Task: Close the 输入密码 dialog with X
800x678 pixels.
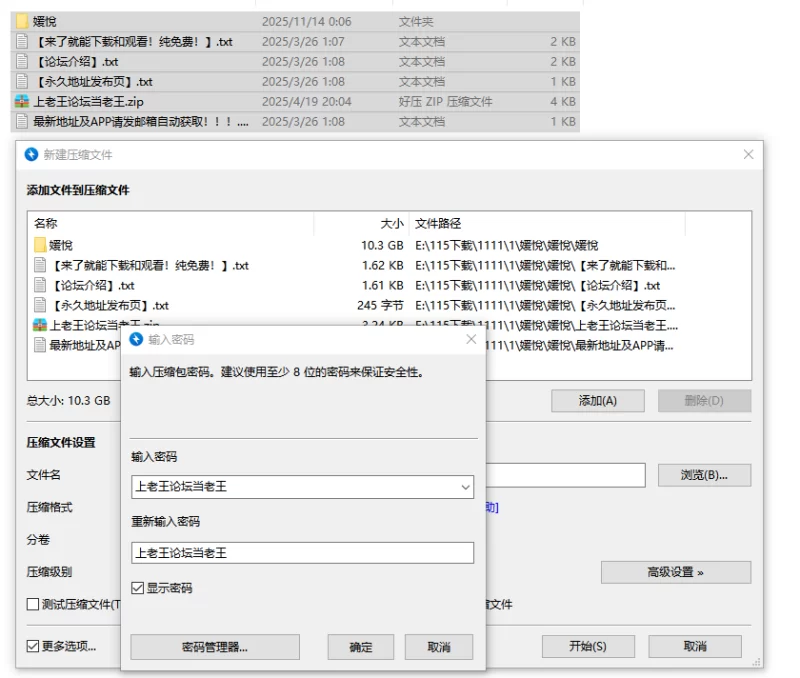Action: pos(471,340)
